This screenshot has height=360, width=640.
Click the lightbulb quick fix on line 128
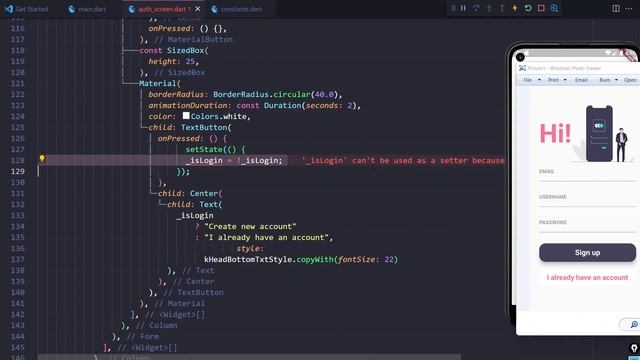click(42, 159)
